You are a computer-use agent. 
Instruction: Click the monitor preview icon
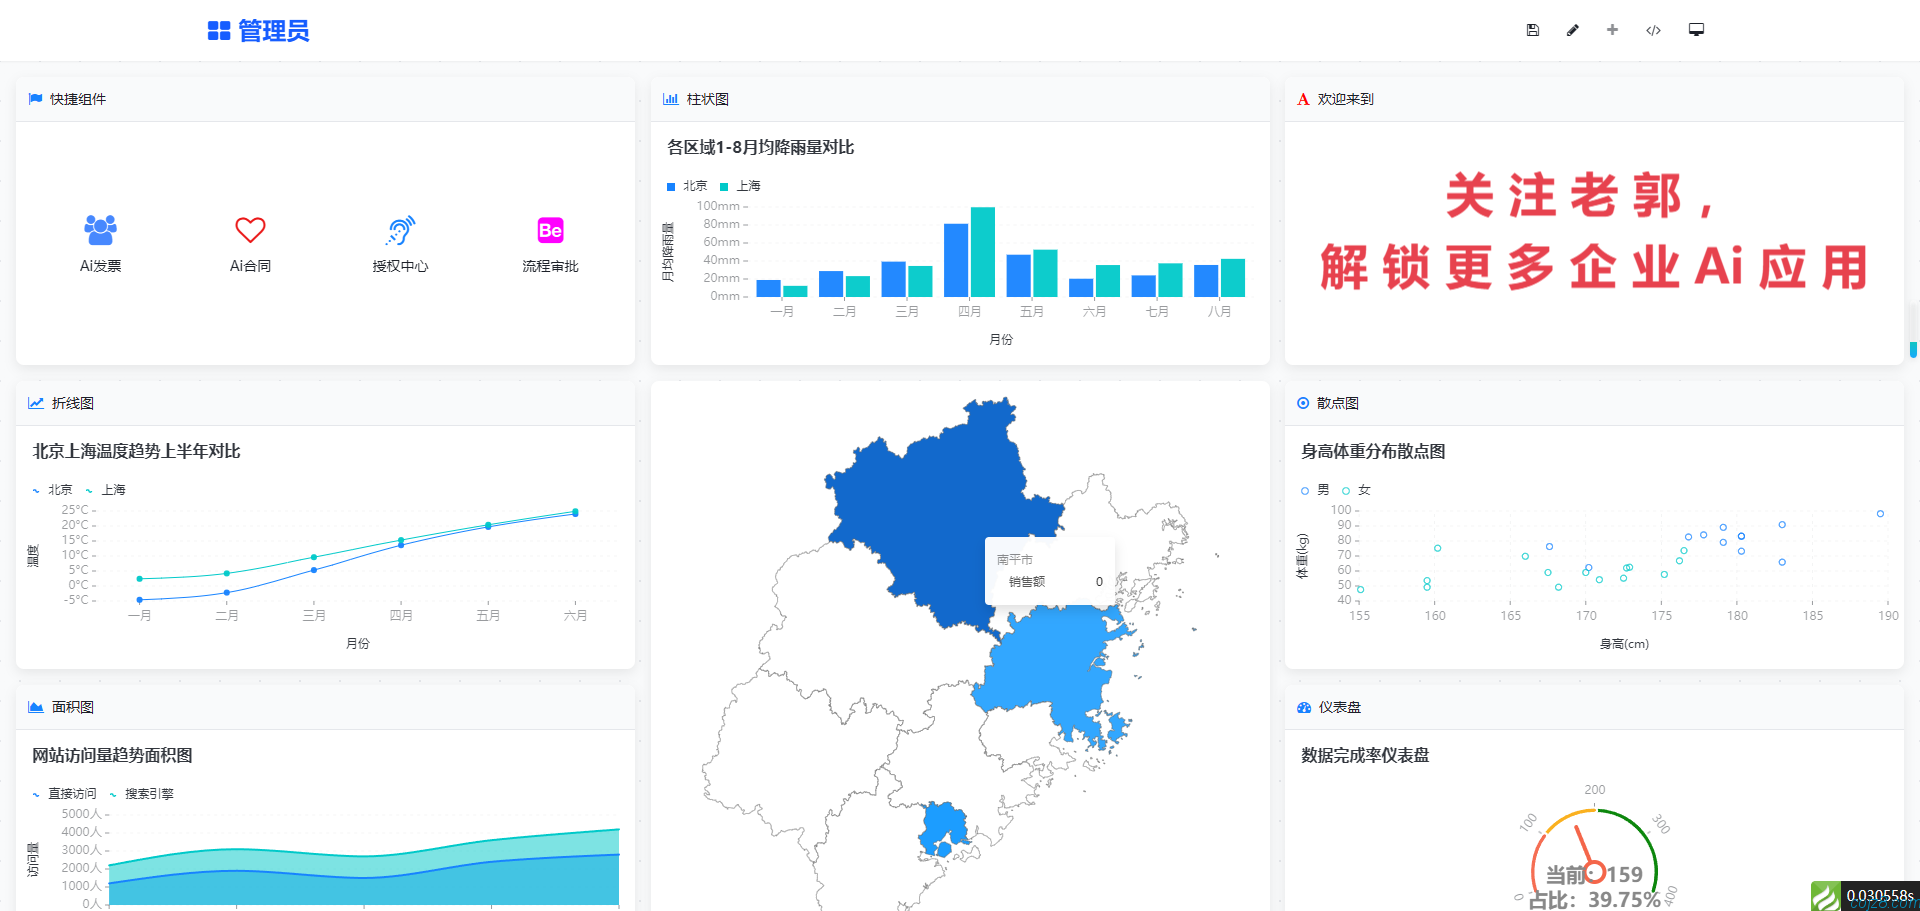1696,30
